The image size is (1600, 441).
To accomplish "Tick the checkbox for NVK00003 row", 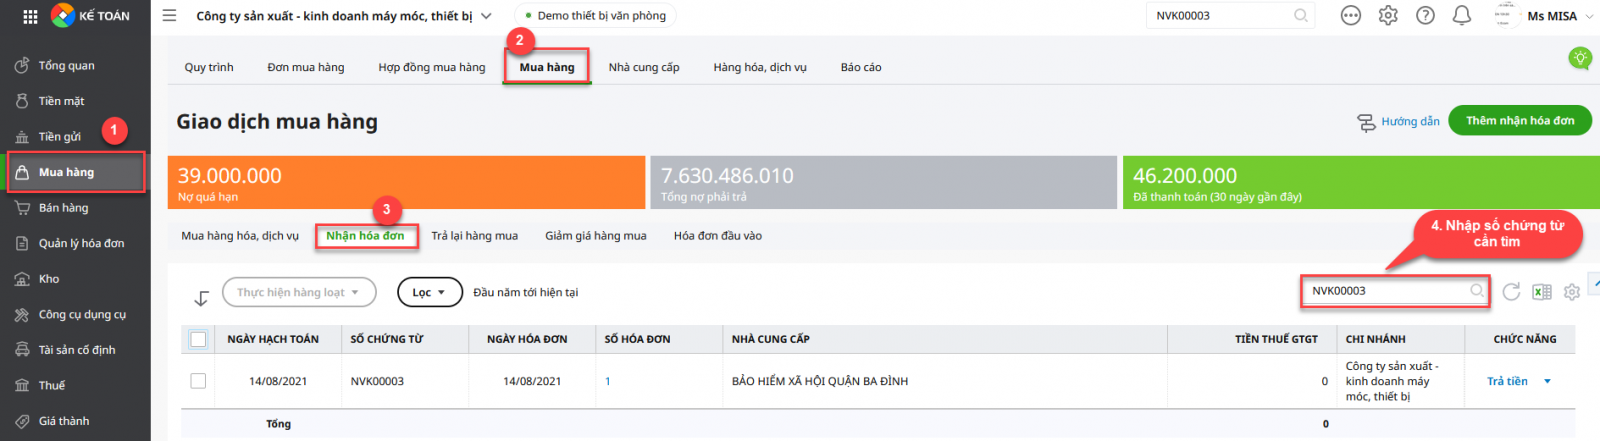I will click(x=198, y=381).
